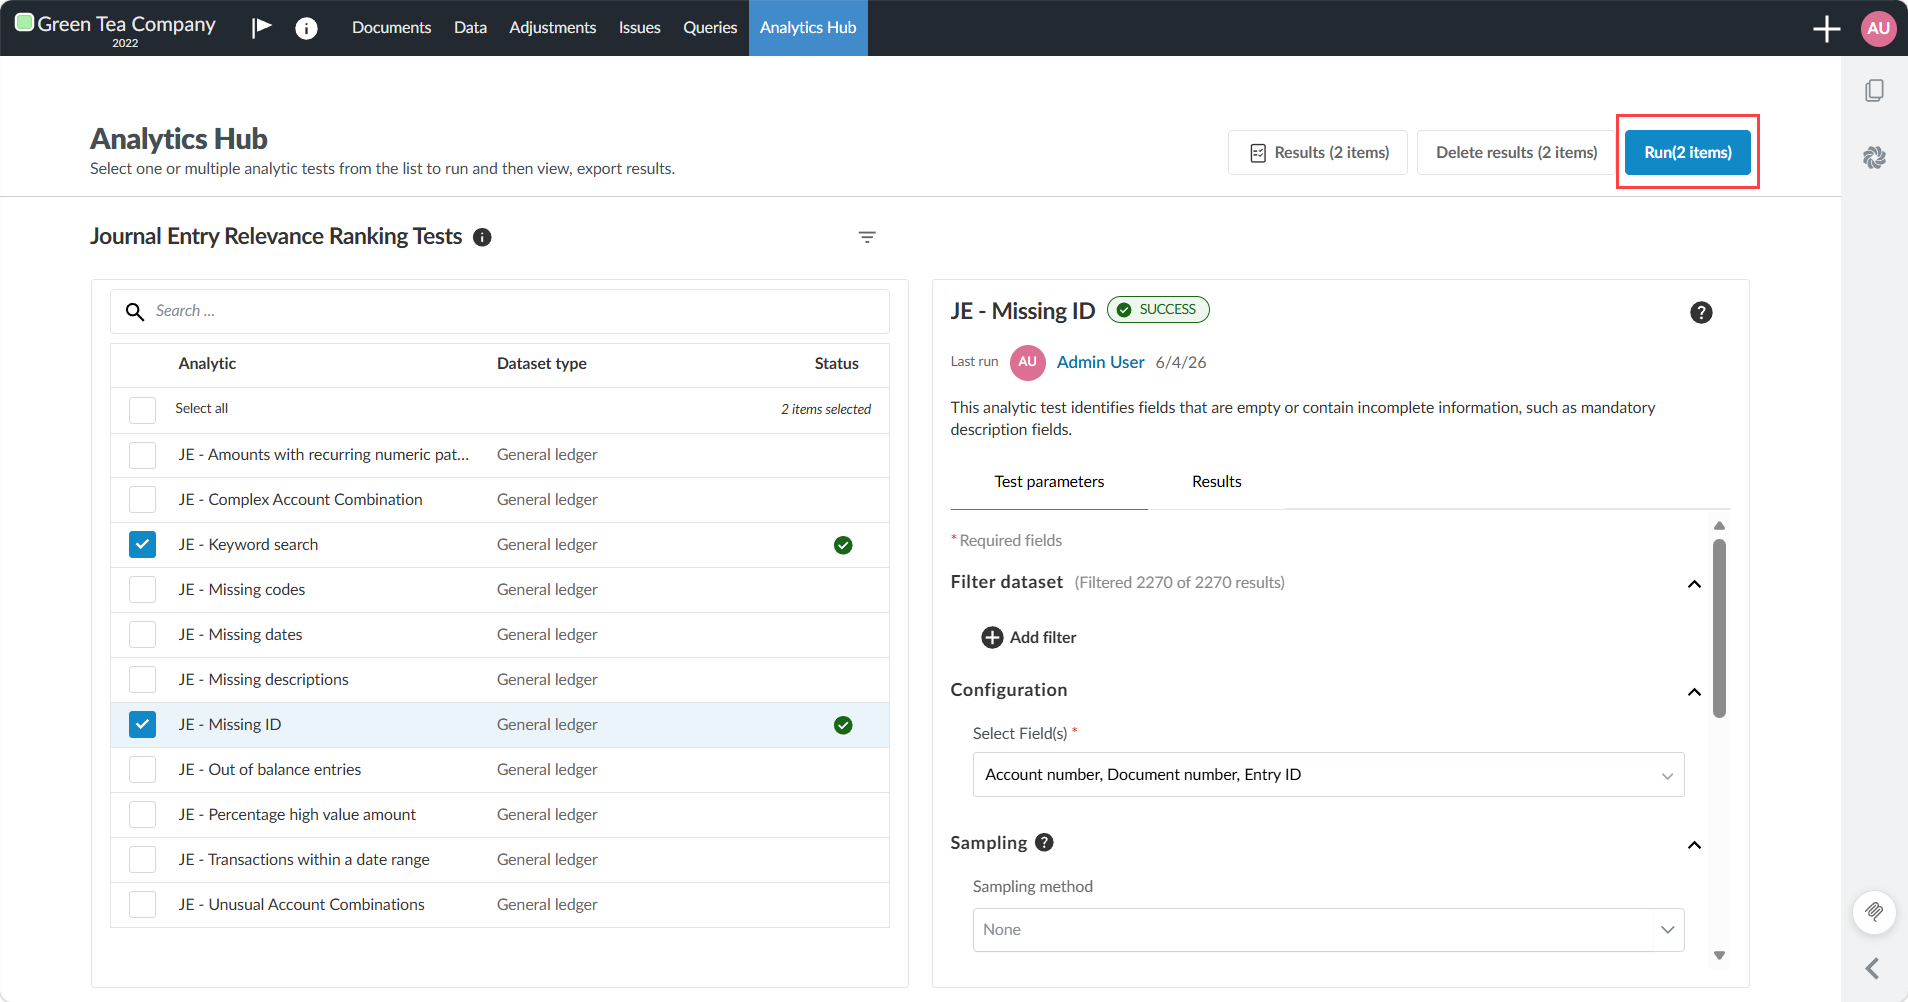Check JE - Unusual Account Combinations
1908x1002 pixels.
[142, 905]
